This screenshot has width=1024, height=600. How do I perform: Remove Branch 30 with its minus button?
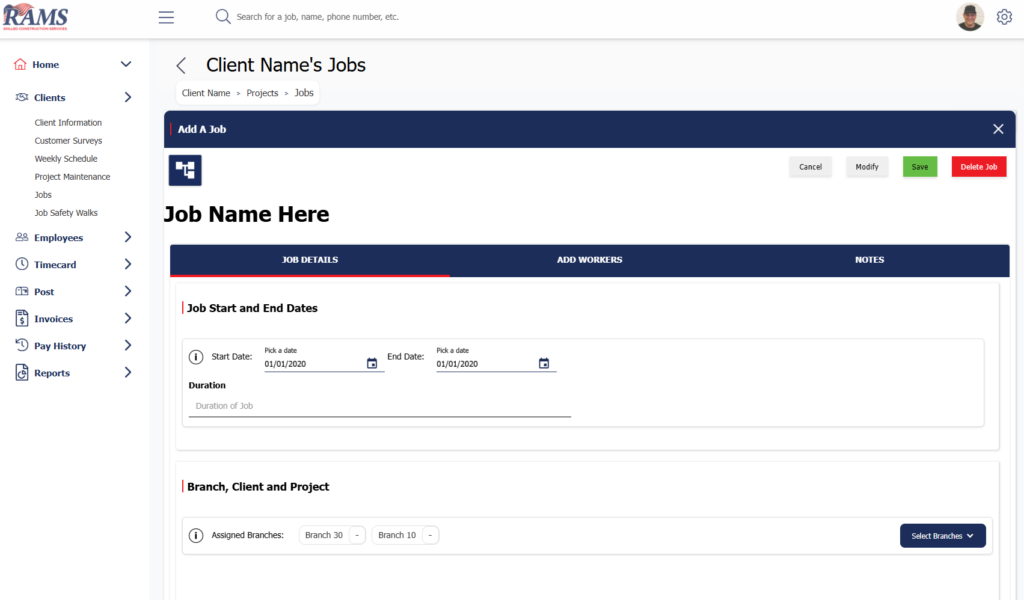coord(357,535)
